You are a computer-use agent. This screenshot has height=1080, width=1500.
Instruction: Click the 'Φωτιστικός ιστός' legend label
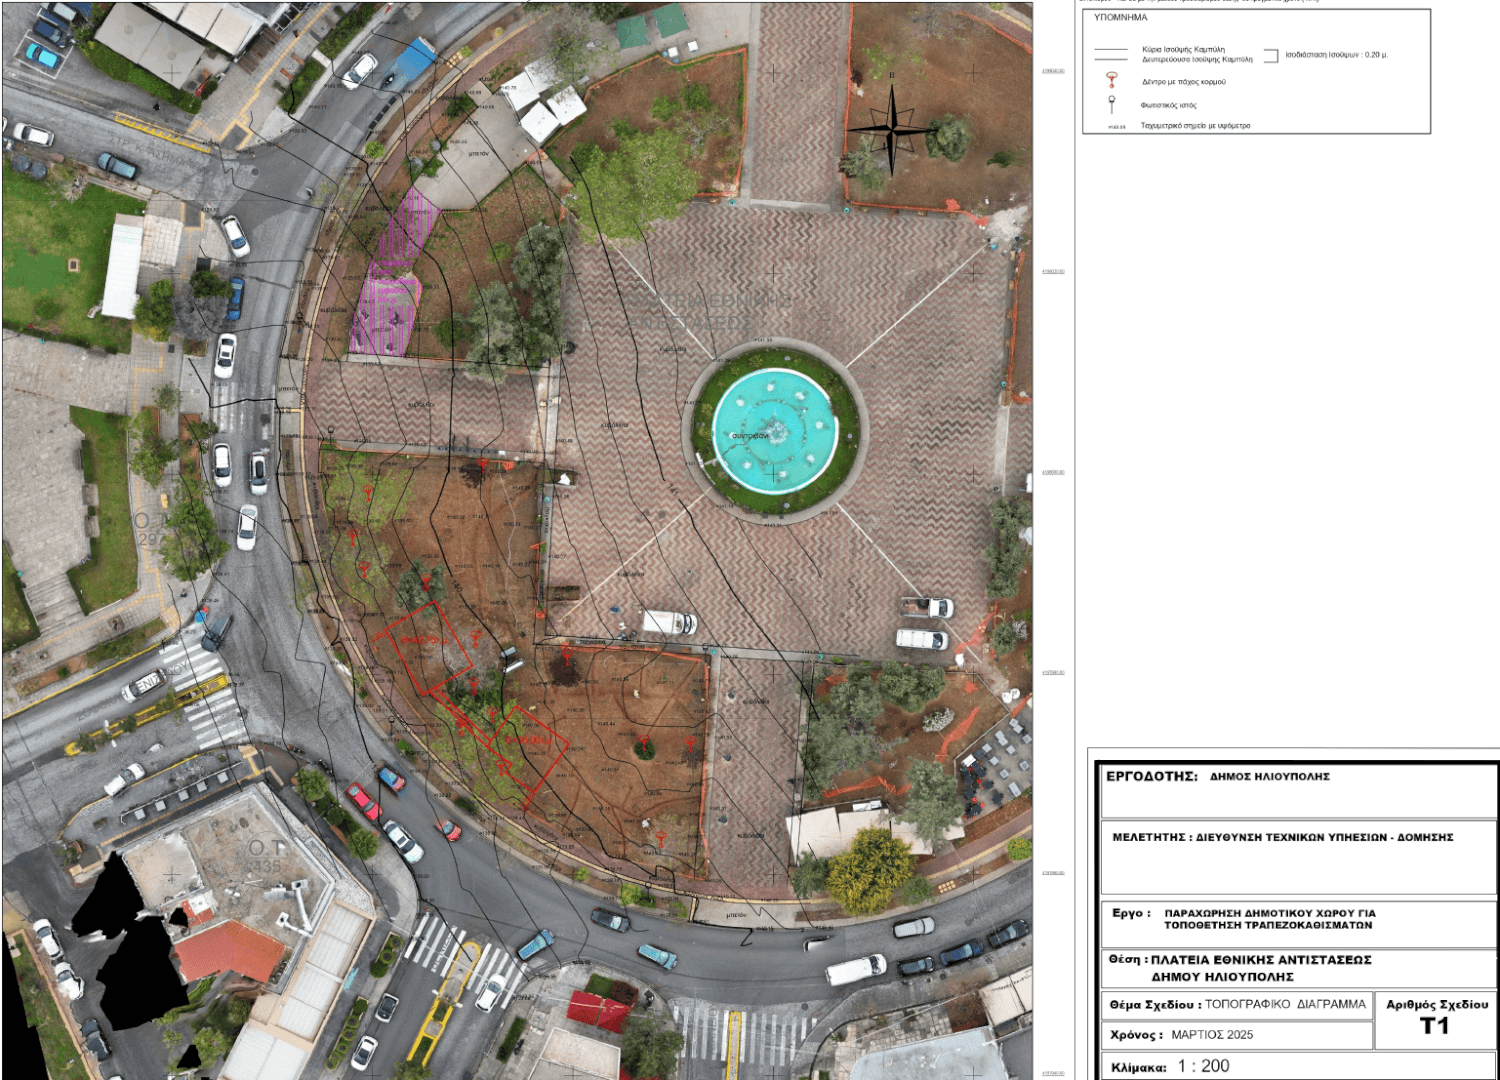[x=1168, y=105]
